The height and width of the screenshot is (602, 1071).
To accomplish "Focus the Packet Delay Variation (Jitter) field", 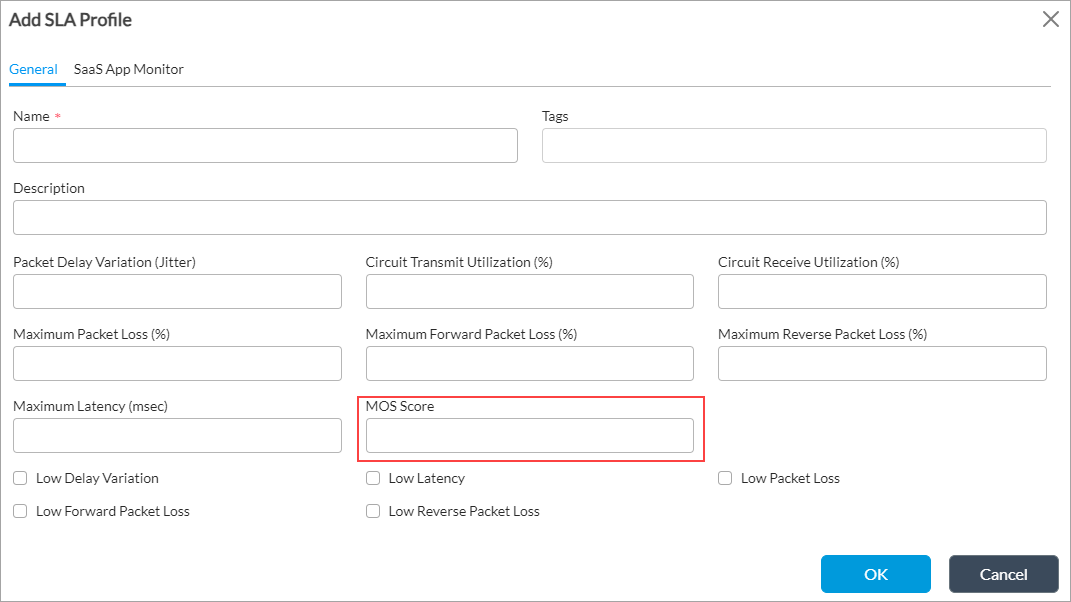I will pyautogui.click(x=177, y=291).
